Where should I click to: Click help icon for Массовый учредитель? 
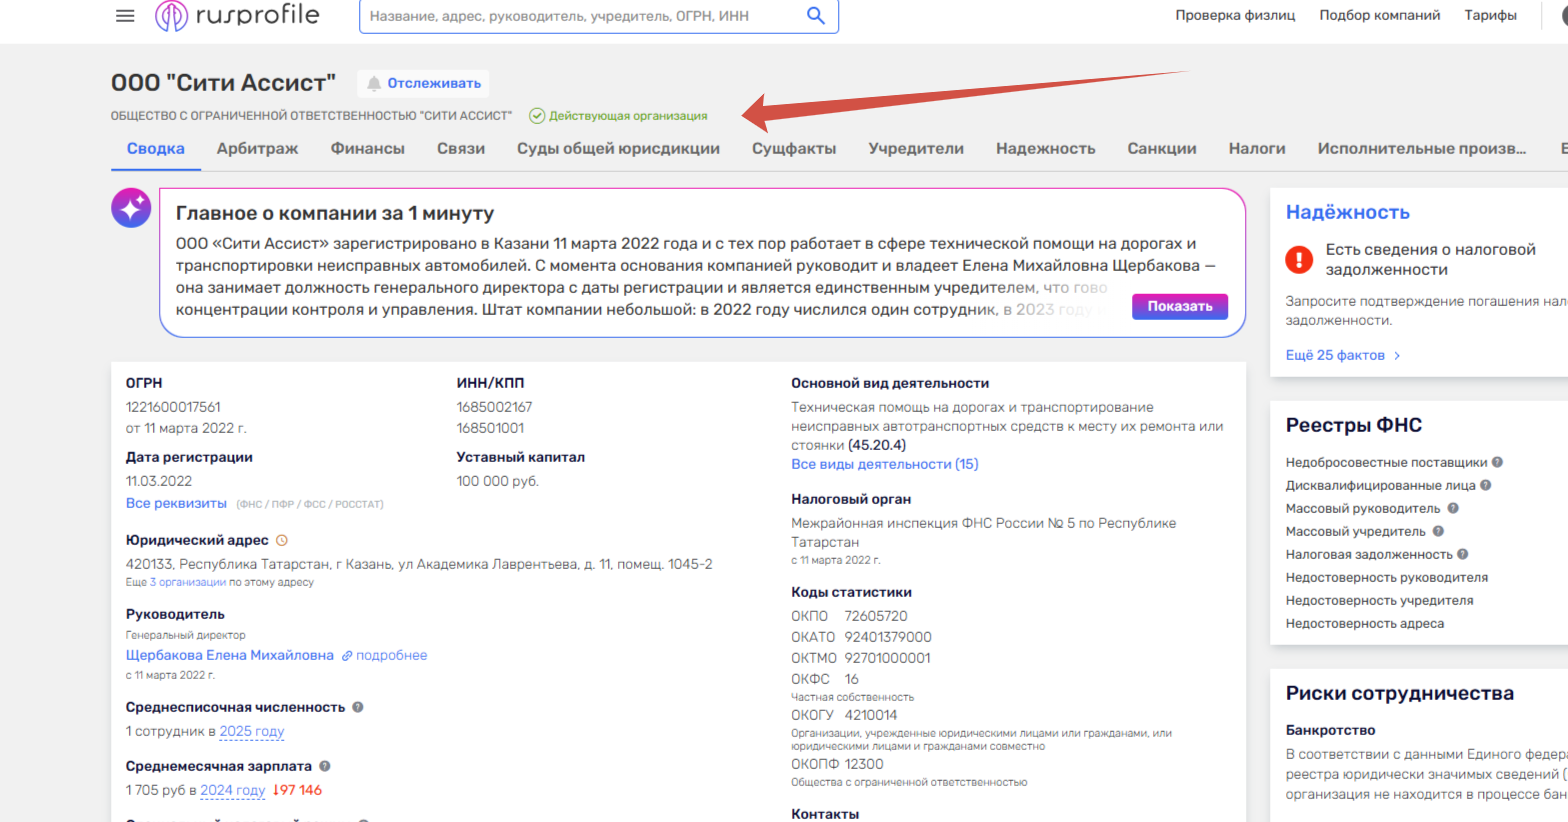[x=1438, y=531]
